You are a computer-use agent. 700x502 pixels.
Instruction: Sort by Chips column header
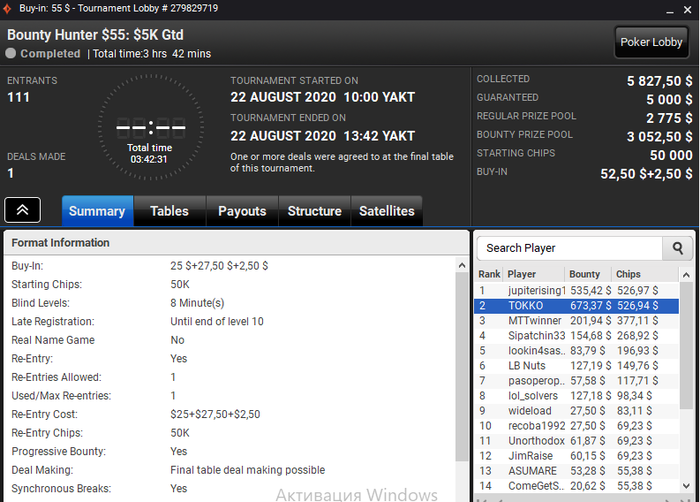point(645,274)
